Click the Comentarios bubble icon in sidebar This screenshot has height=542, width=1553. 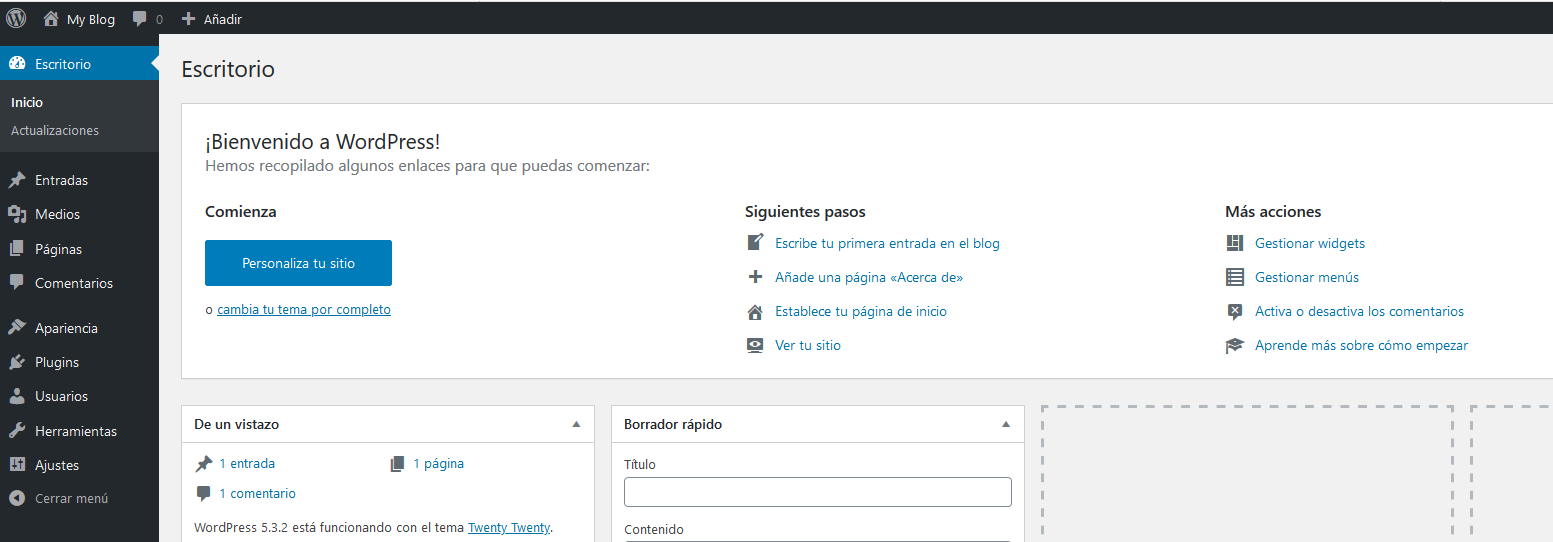click(x=17, y=283)
